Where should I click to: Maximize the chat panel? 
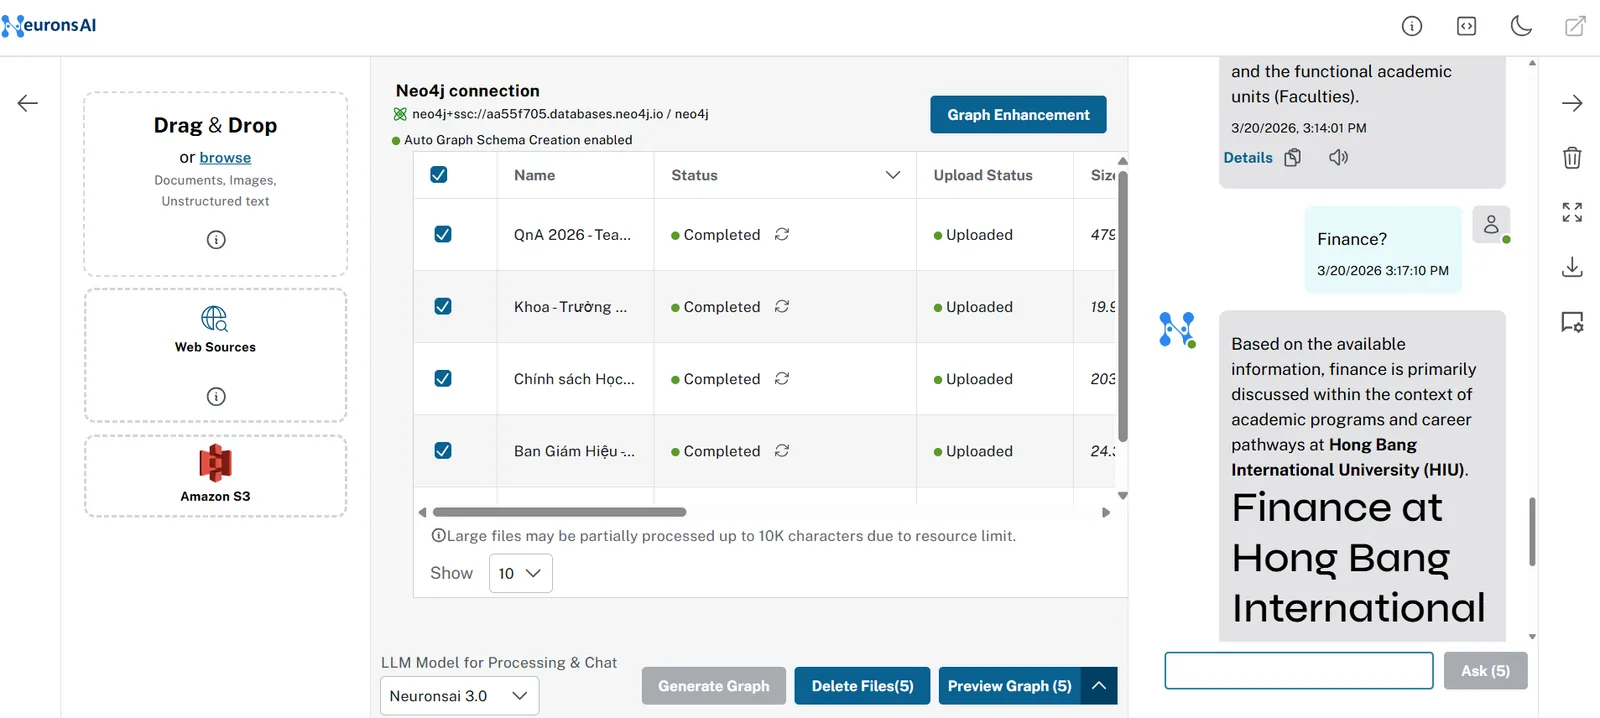pyautogui.click(x=1572, y=212)
